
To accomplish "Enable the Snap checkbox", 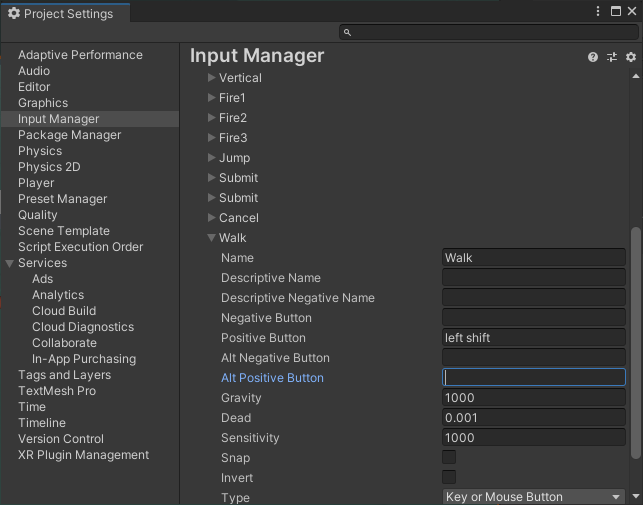I will pos(449,457).
